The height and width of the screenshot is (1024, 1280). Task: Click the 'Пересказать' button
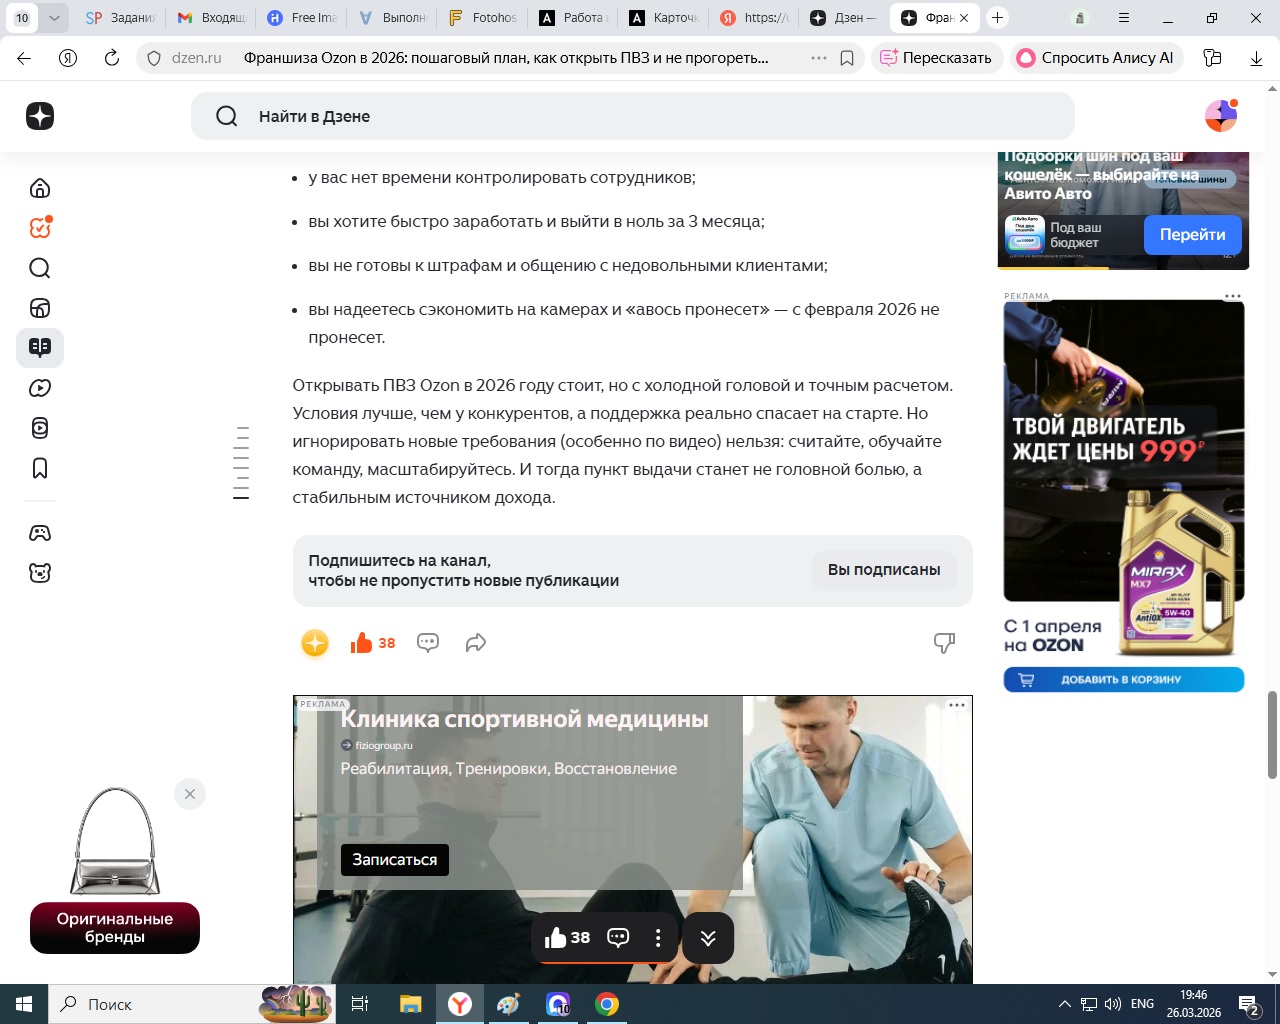936,58
